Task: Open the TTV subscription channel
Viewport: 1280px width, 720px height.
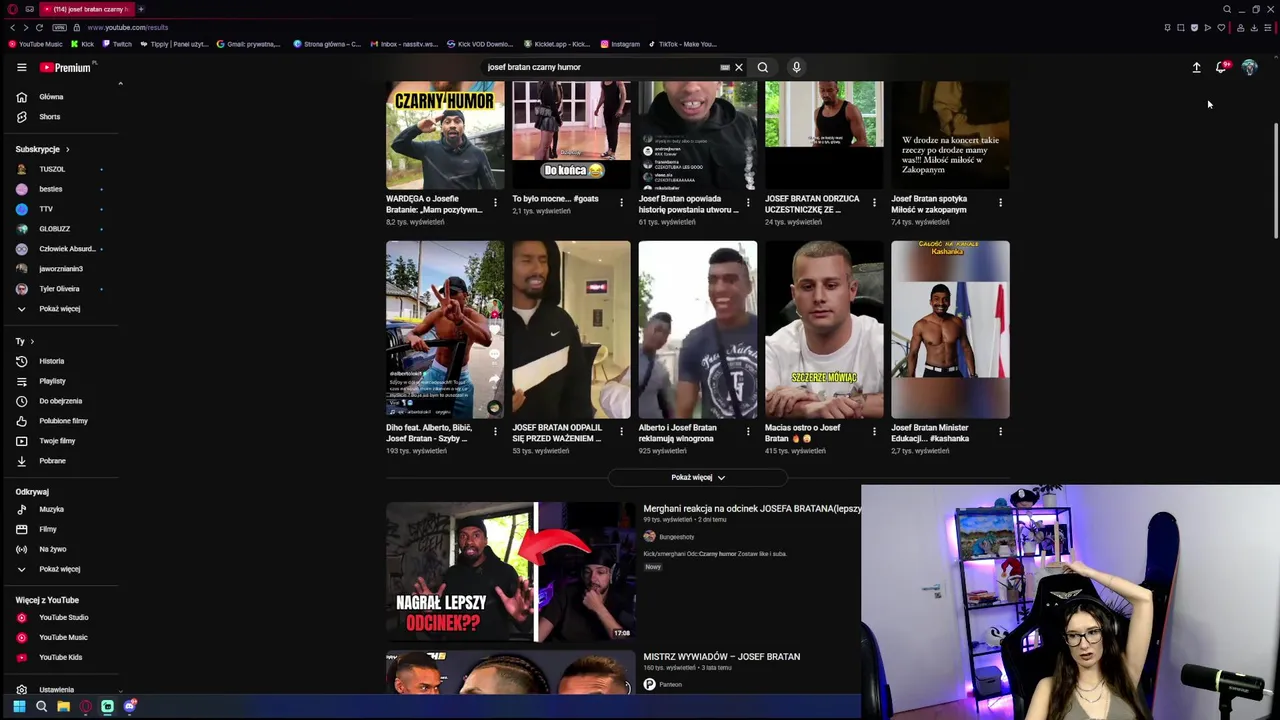Action: (60, 209)
